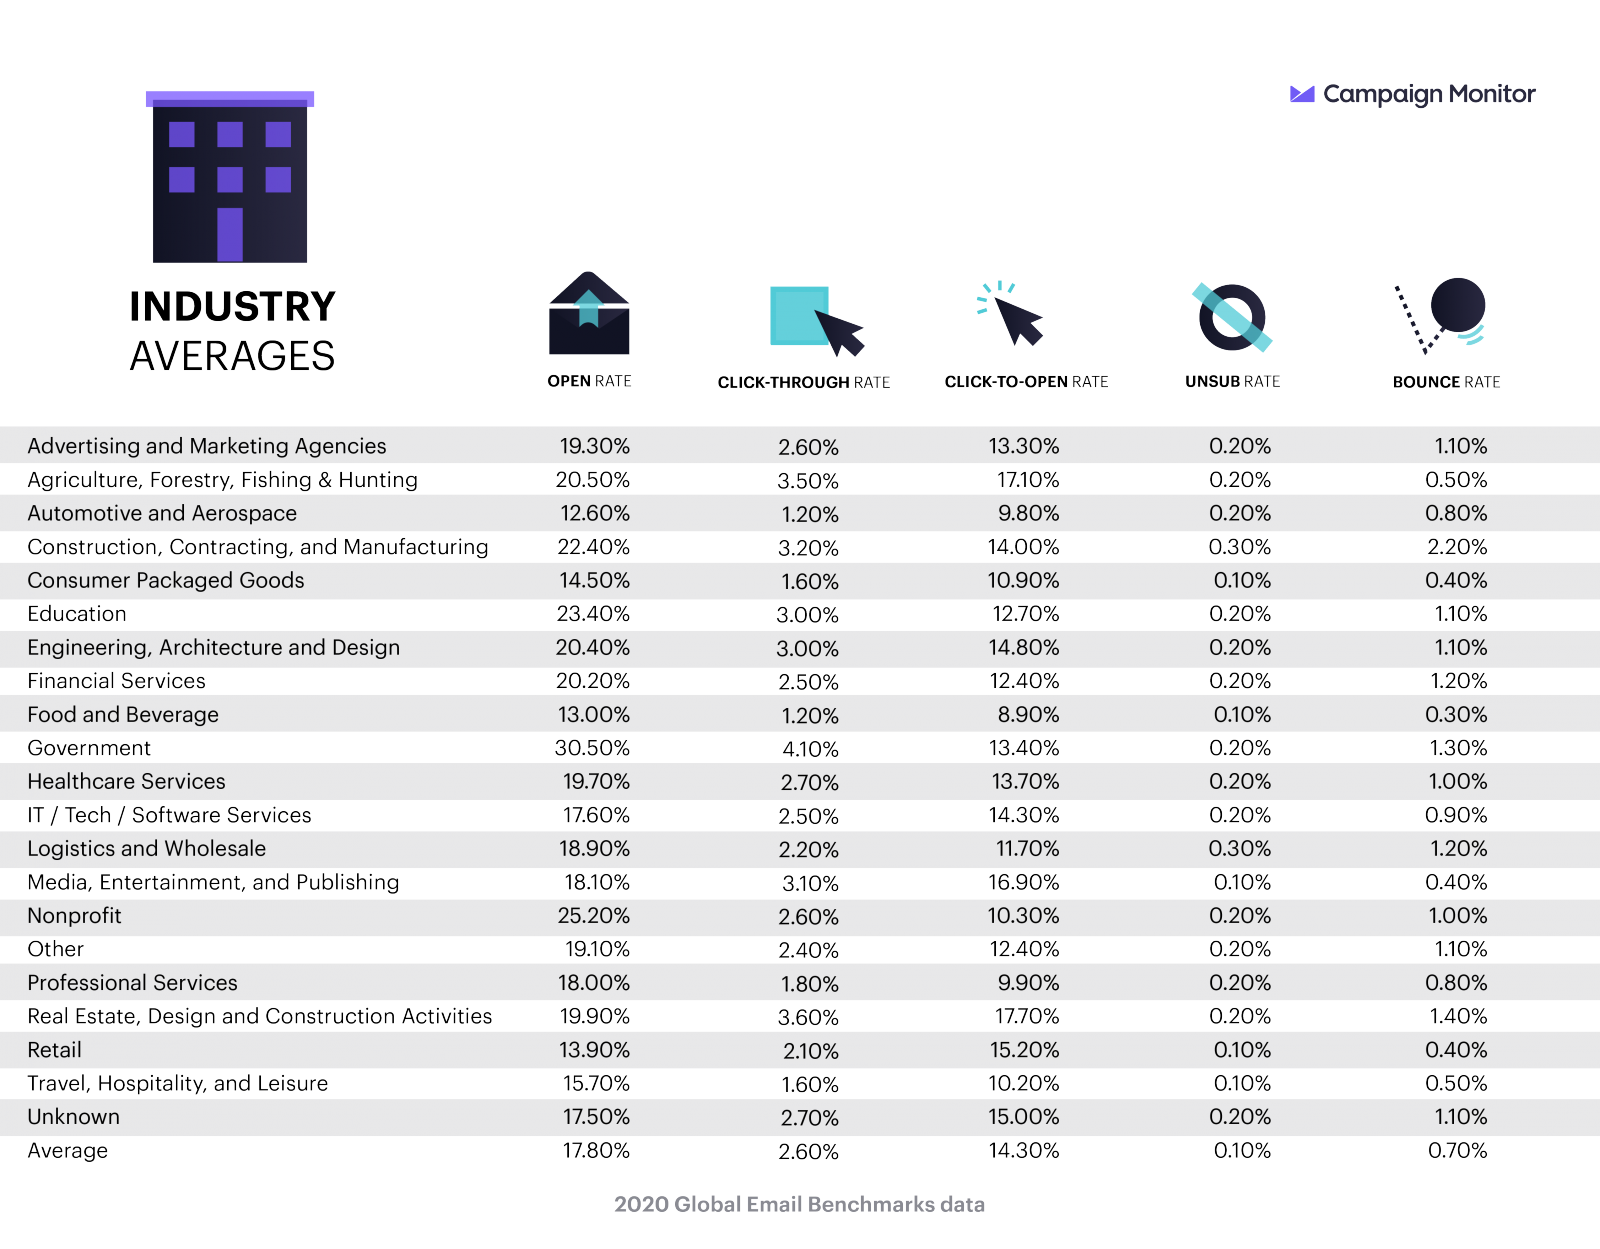
Task: Click the Other row label
Action: coord(55,949)
